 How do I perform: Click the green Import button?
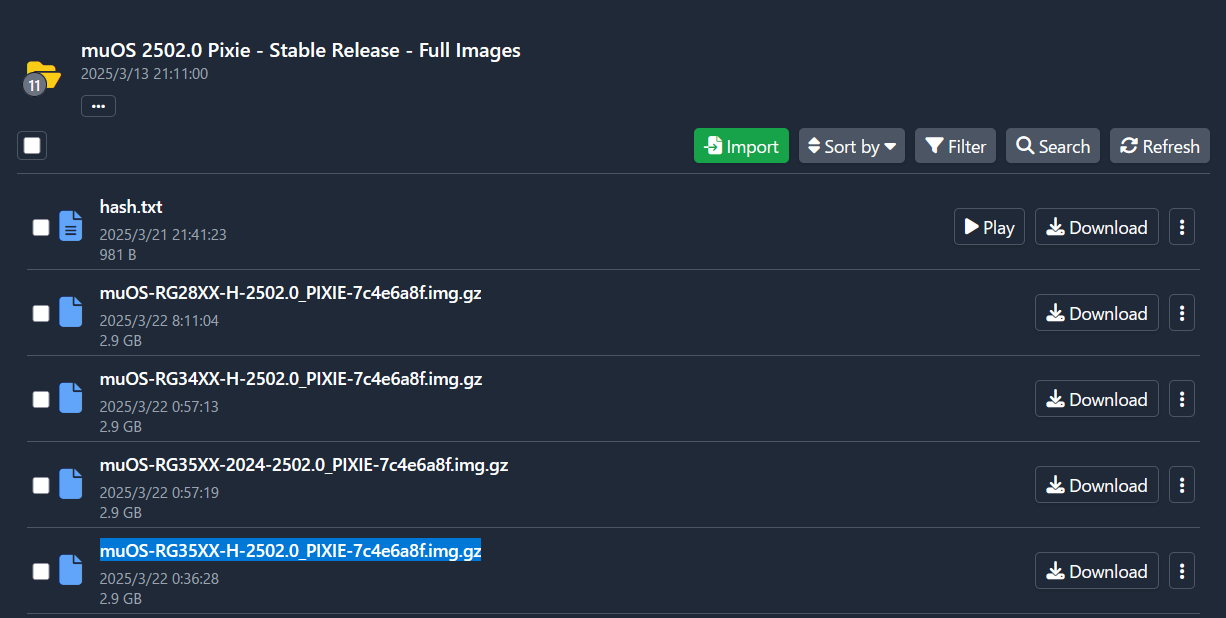tap(741, 146)
